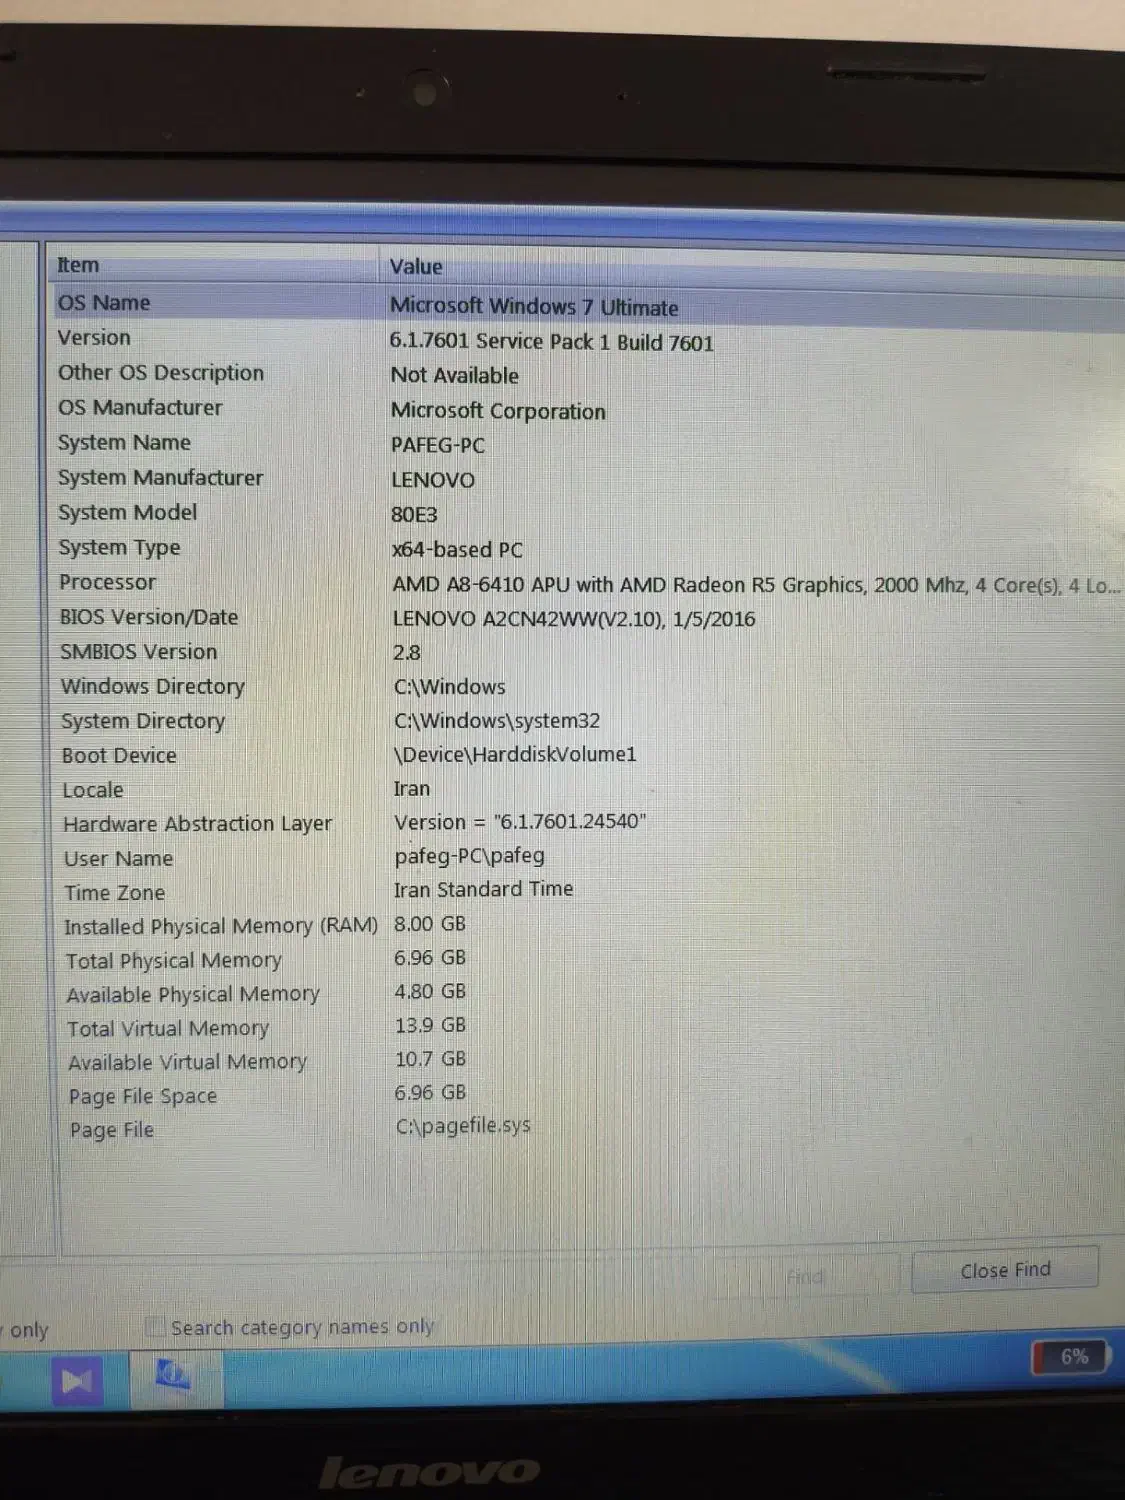Select the "System Name" item

(x=124, y=442)
